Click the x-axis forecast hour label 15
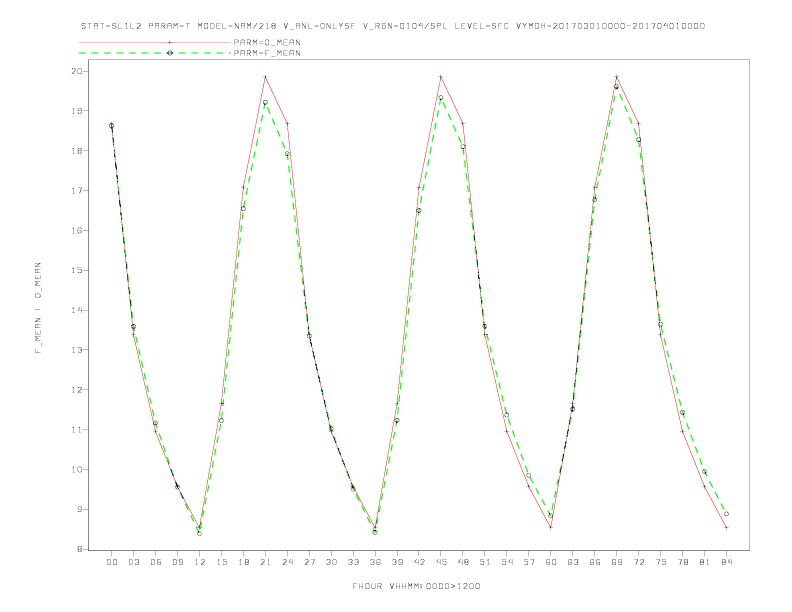The image size is (792, 612). click(221, 562)
